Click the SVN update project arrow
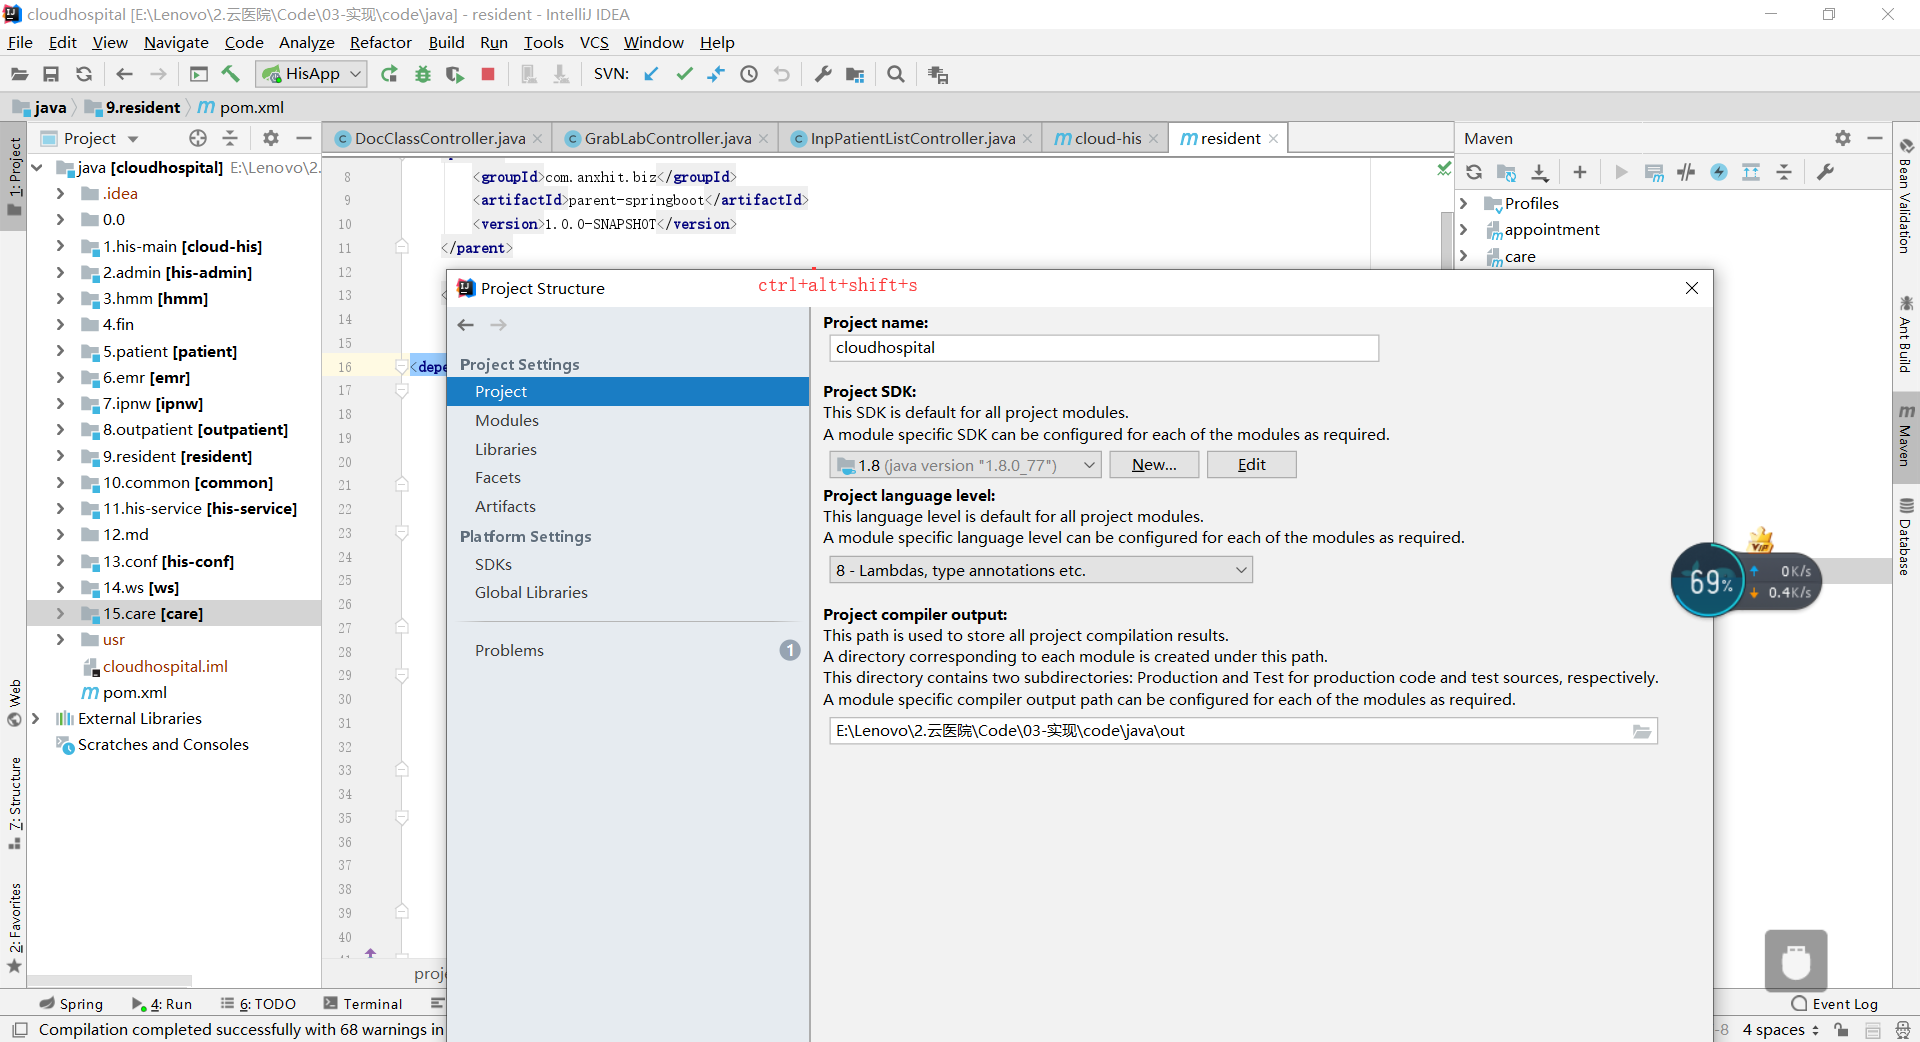This screenshot has height=1042, width=1920. click(651, 74)
